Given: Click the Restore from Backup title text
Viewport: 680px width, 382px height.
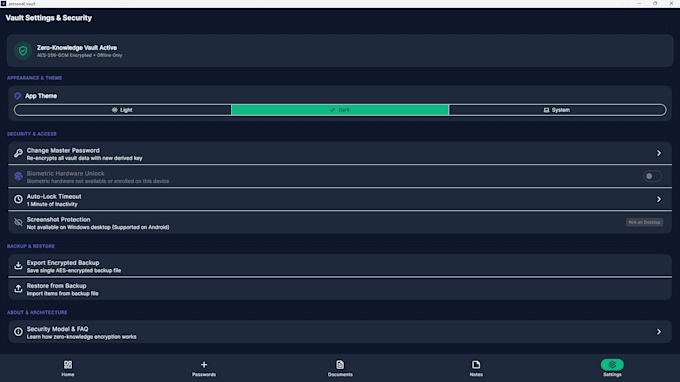Looking at the screenshot, I should click(x=57, y=286).
